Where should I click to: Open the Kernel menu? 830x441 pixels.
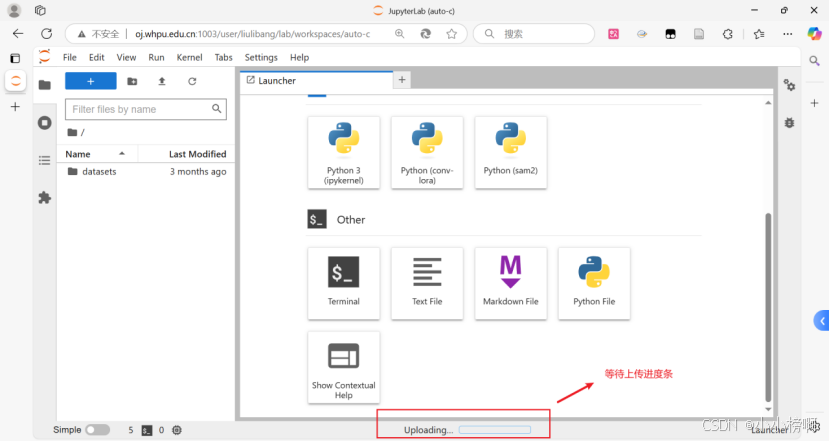tap(190, 57)
